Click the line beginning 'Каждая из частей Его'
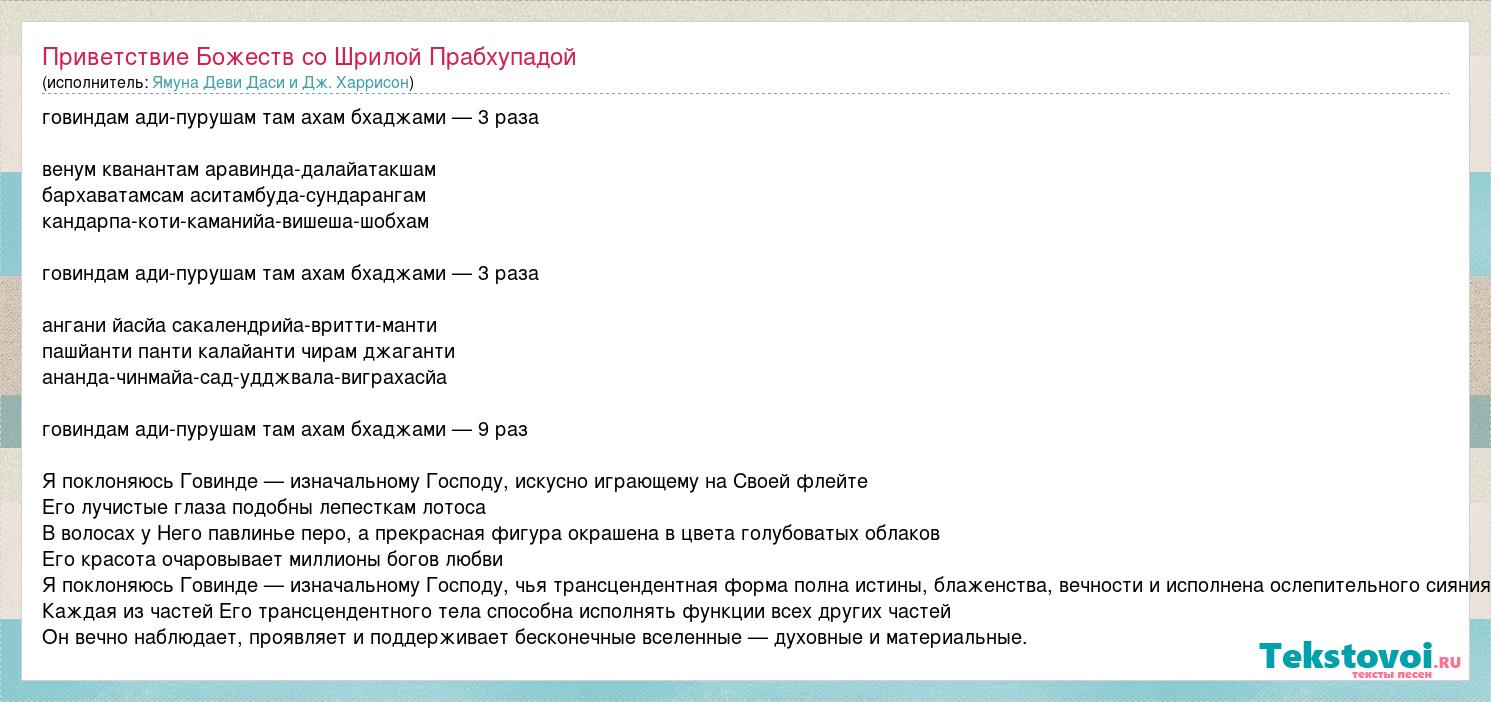This screenshot has height=702, width=1491. tap(496, 612)
